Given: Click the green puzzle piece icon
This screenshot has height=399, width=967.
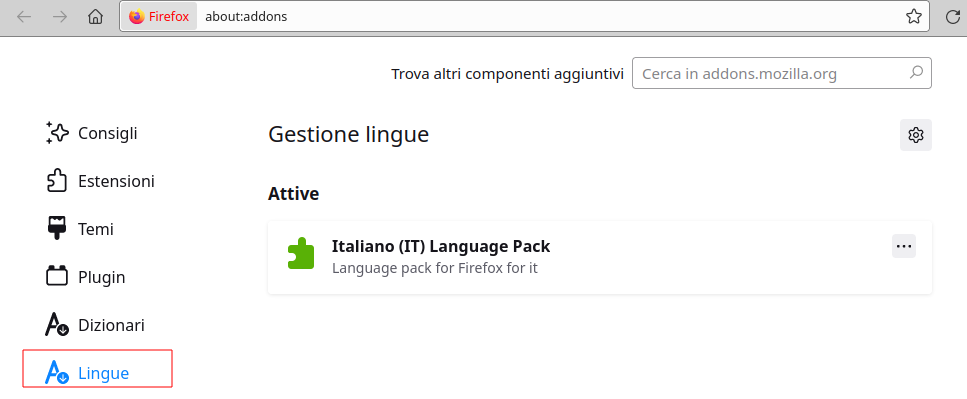Looking at the screenshot, I should [x=301, y=253].
